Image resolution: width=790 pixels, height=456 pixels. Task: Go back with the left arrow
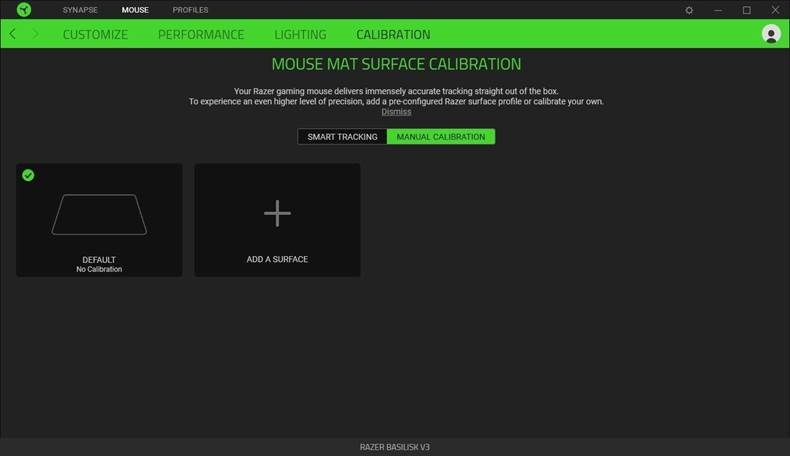point(13,34)
